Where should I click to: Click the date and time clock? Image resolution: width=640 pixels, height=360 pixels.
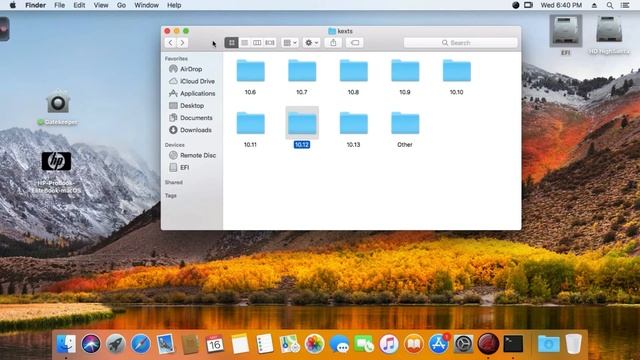(561, 5)
